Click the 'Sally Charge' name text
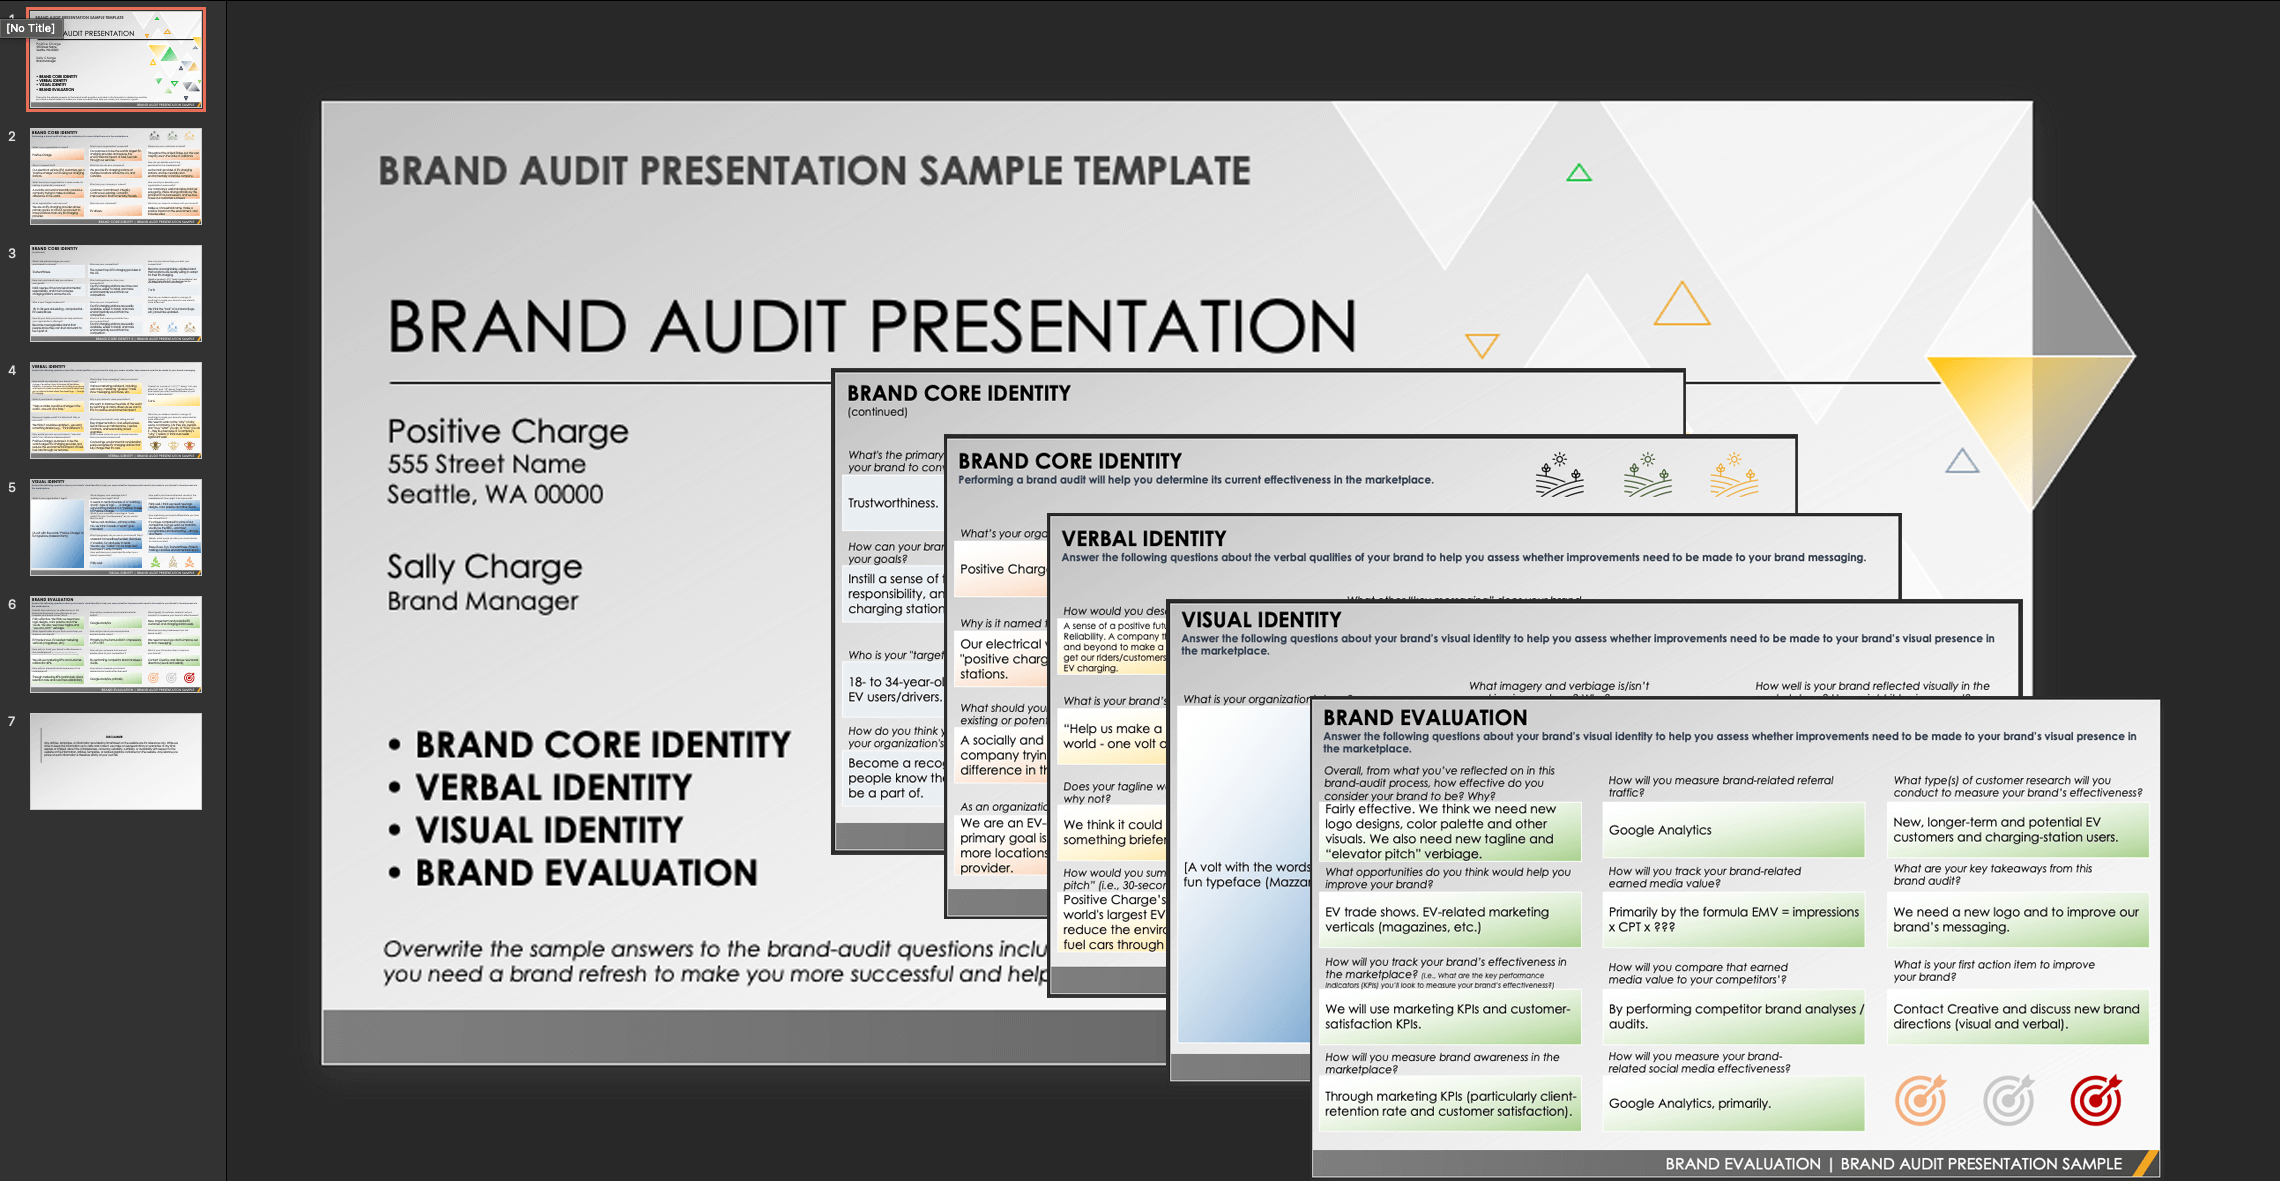Image resolution: width=2280 pixels, height=1181 pixels. [x=485, y=567]
